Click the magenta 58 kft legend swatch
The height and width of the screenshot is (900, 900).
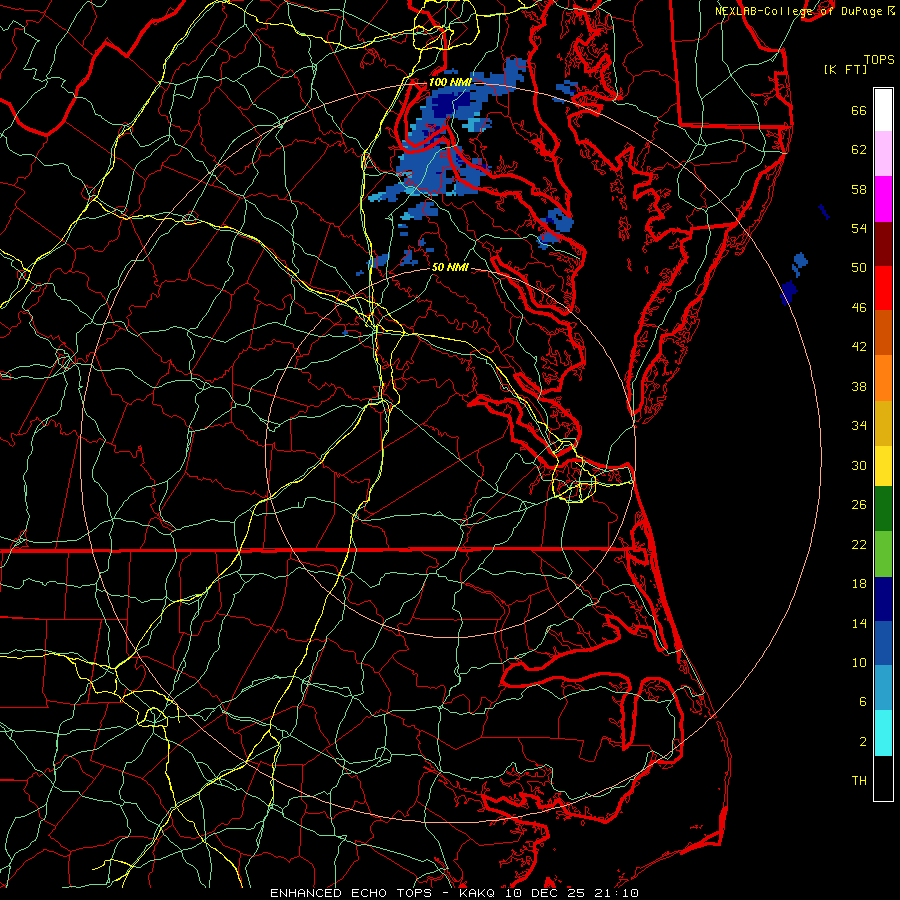(x=883, y=199)
